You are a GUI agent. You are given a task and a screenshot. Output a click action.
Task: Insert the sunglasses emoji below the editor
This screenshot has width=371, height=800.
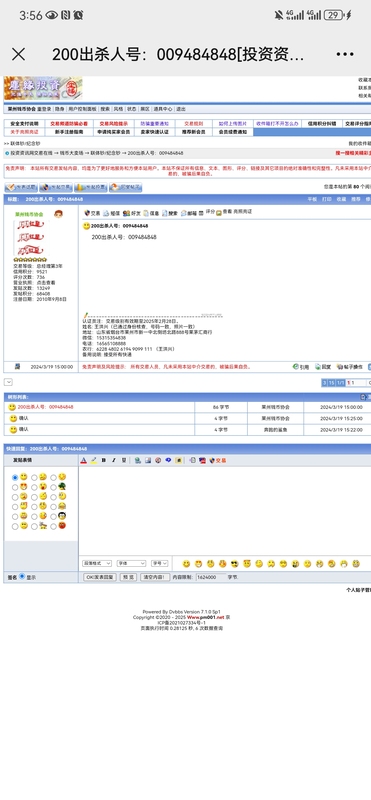click(x=235, y=564)
